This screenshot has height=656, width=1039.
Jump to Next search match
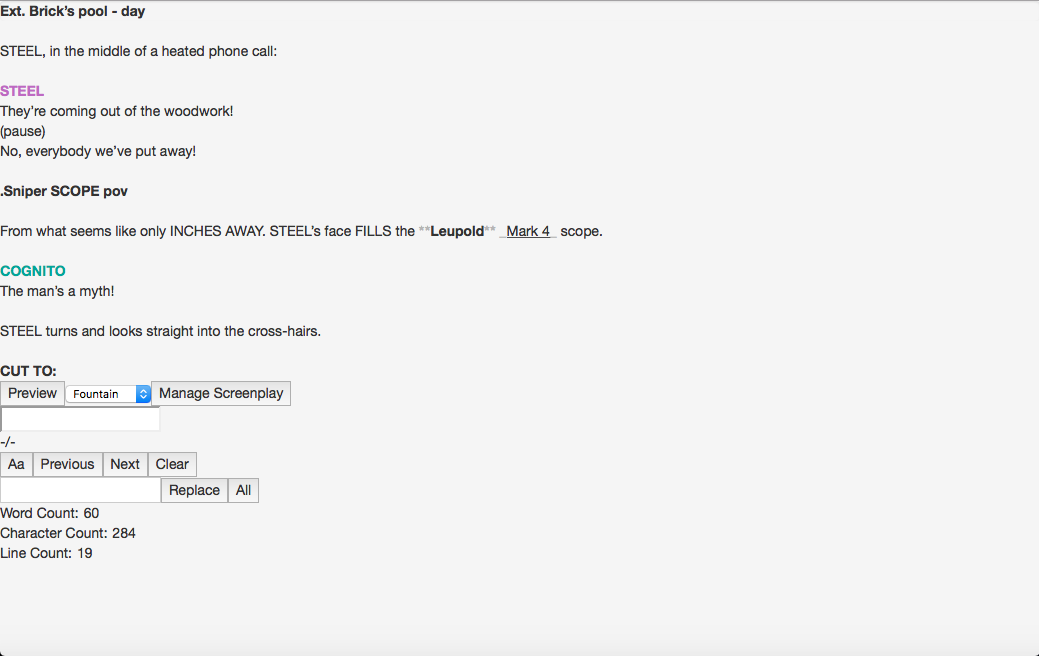[x=125, y=465]
